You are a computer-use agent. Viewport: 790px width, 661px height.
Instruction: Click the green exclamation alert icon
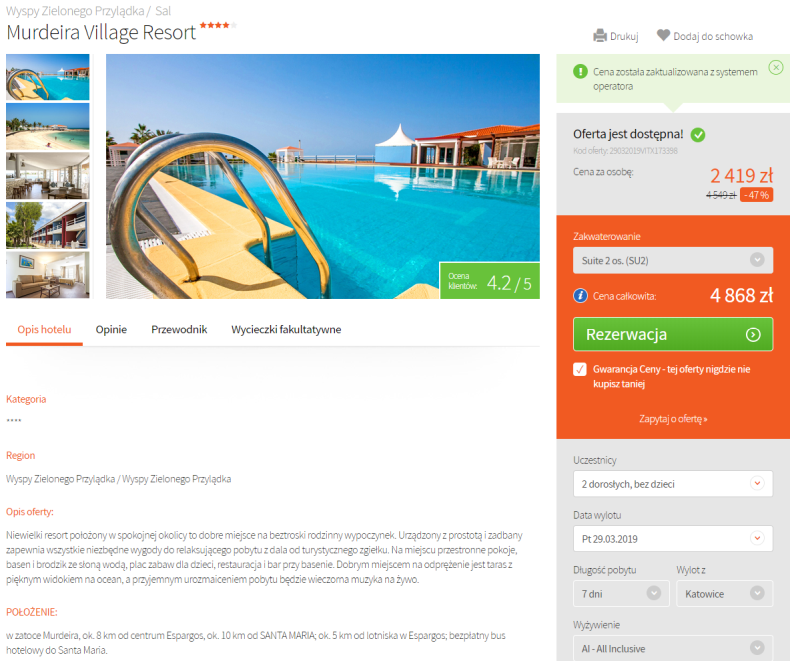pyautogui.click(x=580, y=72)
